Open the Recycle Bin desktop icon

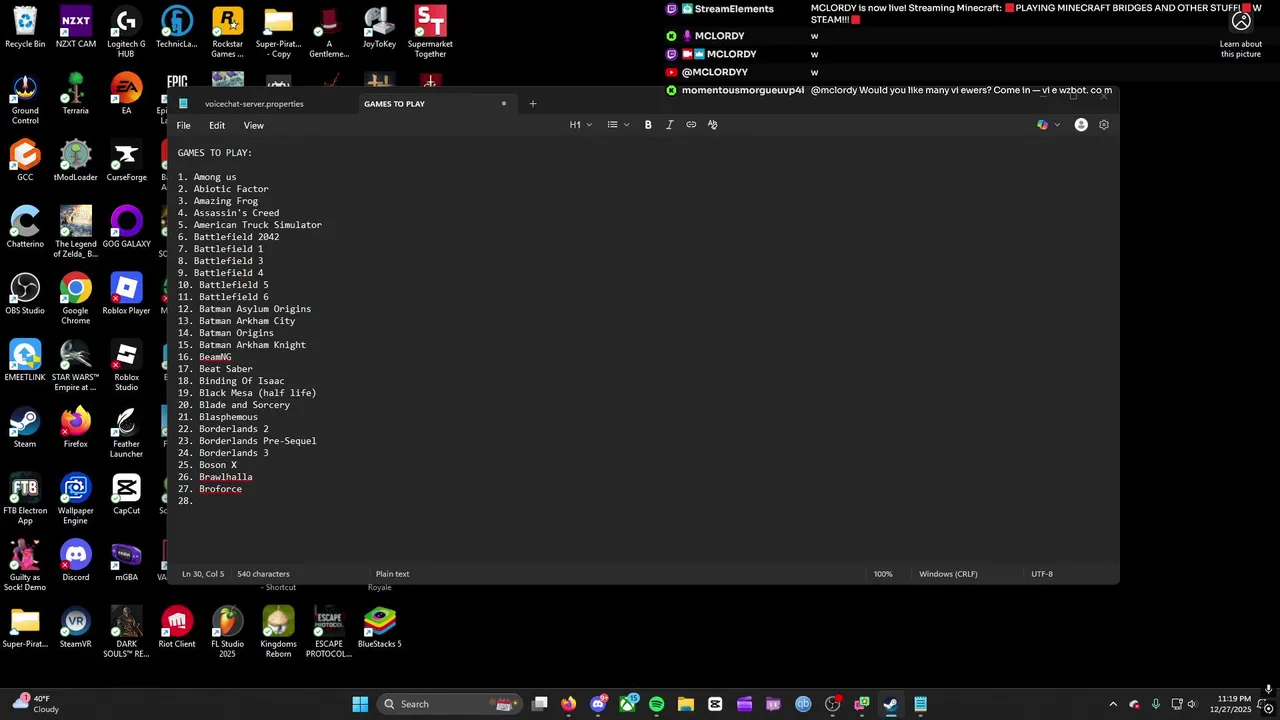point(25,28)
